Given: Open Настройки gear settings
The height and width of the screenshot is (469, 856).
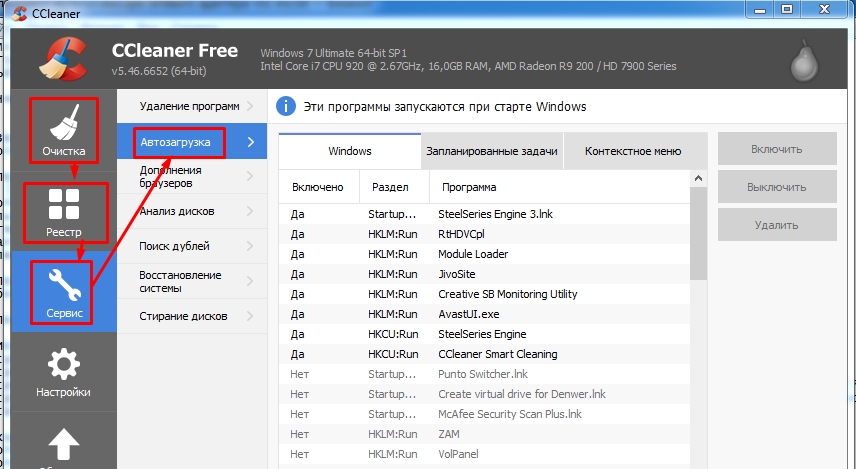Looking at the screenshot, I should (63, 372).
